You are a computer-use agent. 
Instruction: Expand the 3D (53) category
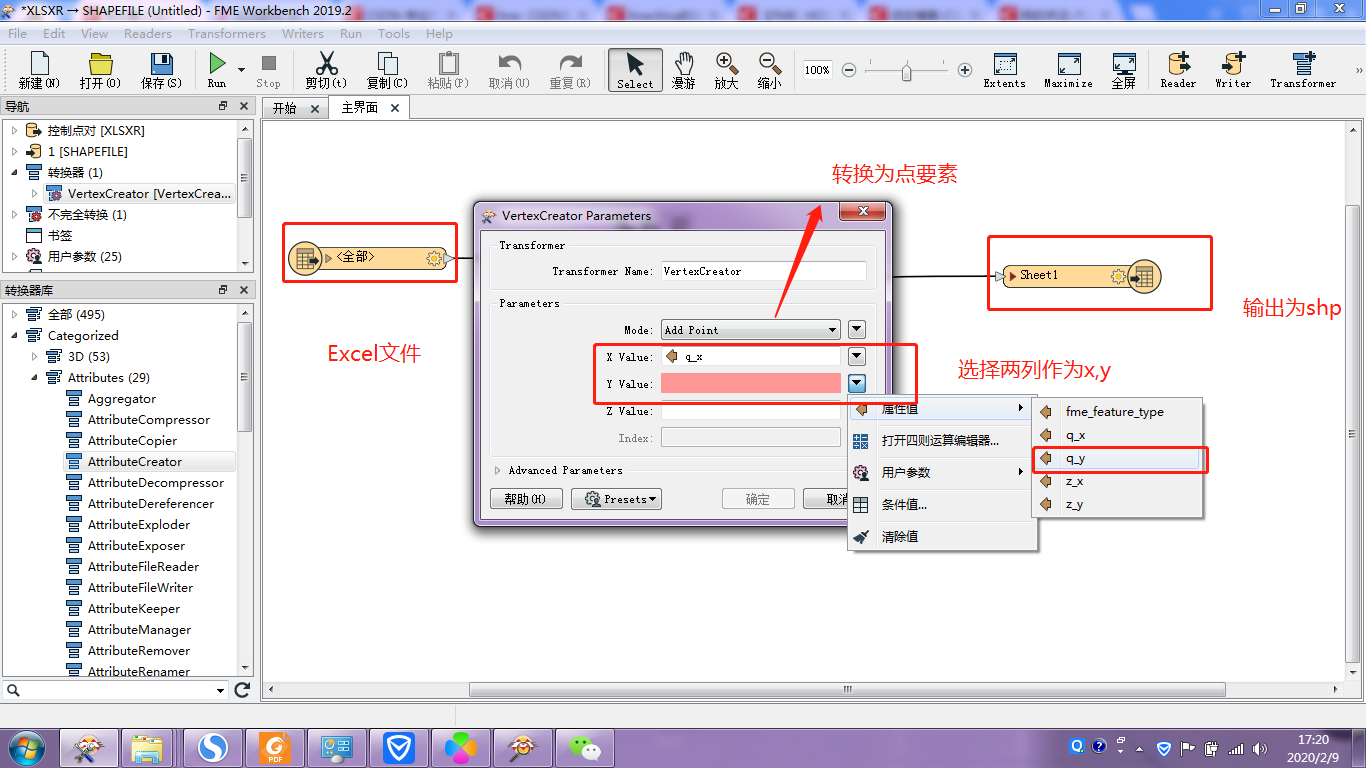(35, 357)
